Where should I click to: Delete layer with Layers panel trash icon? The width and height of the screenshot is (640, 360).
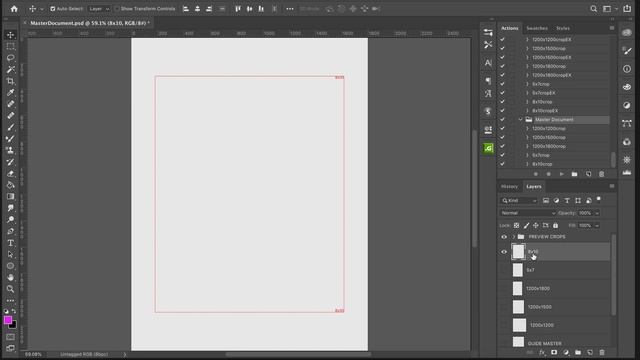point(602,352)
